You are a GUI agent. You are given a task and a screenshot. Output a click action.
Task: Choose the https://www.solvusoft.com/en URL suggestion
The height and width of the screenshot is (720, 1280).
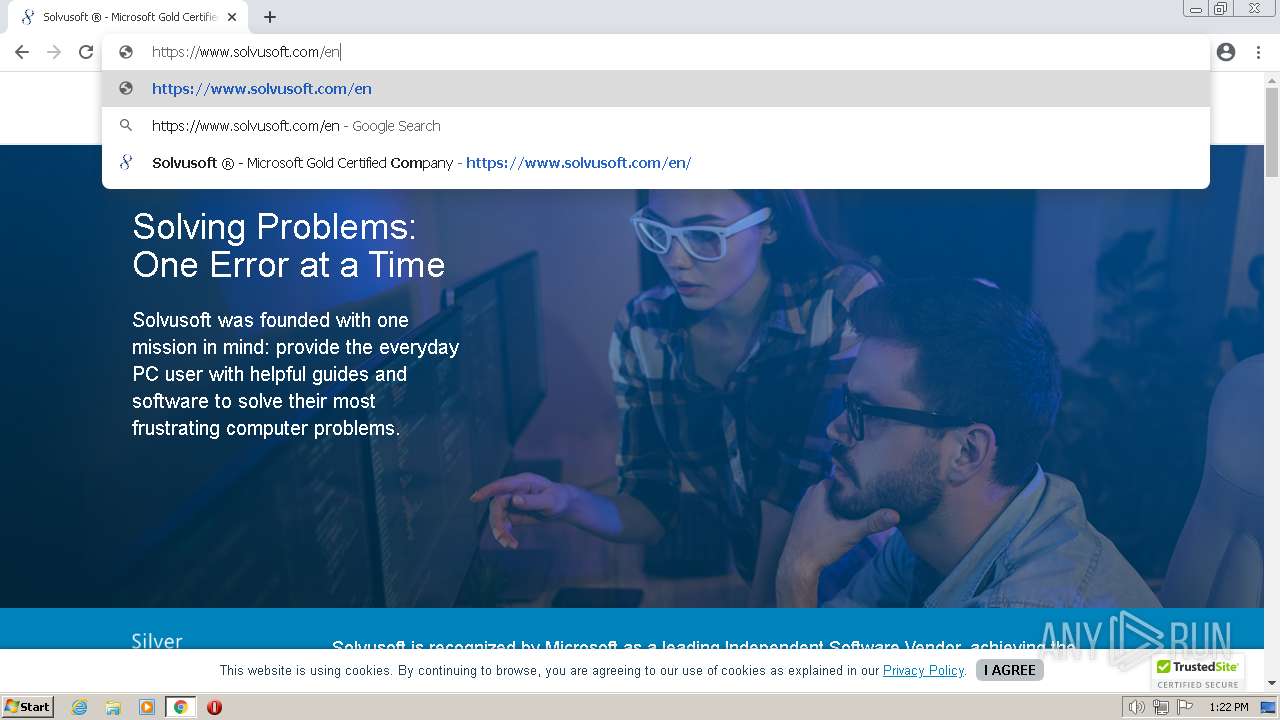click(x=656, y=88)
